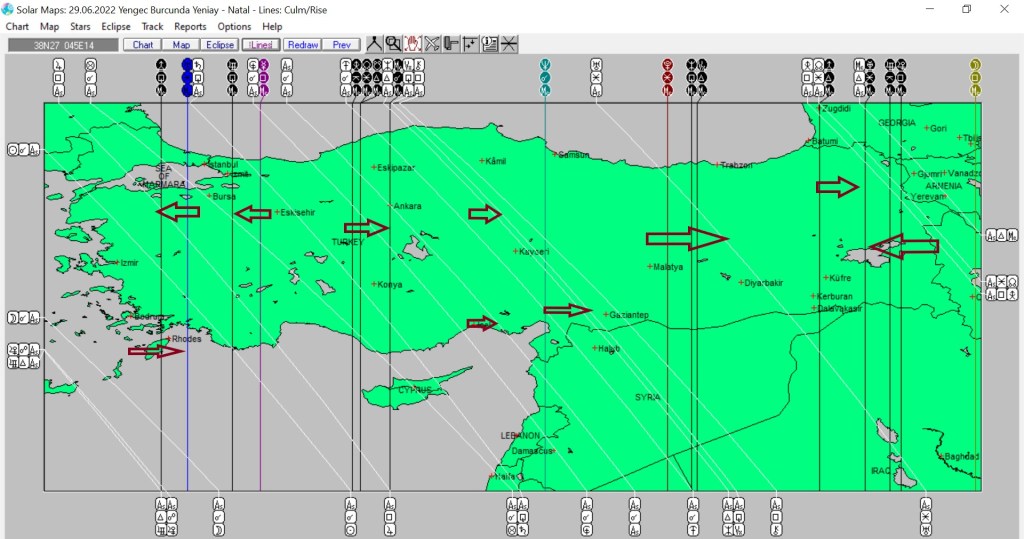
Task: Expand the Options menu
Action: [234, 27]
